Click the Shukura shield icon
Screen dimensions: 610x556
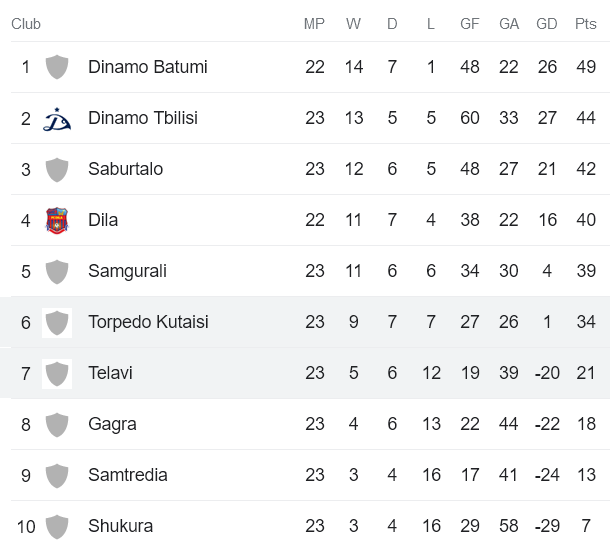[x=57, y=527]
